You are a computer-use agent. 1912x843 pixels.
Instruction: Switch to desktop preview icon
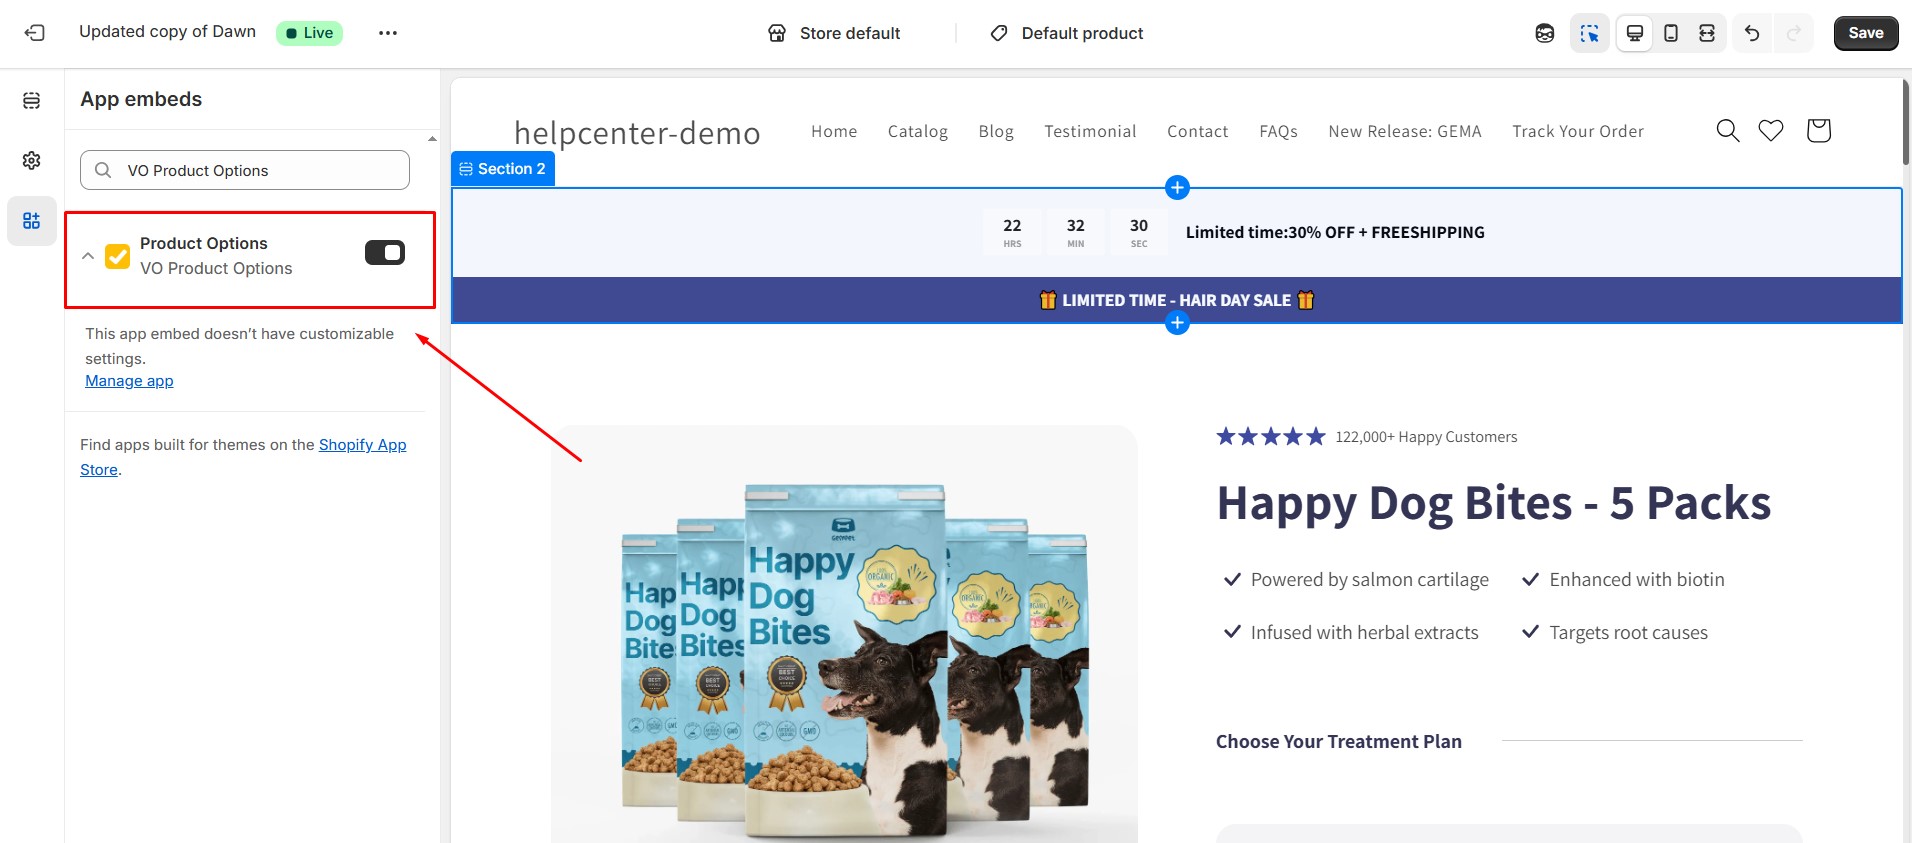(1635, 33)
